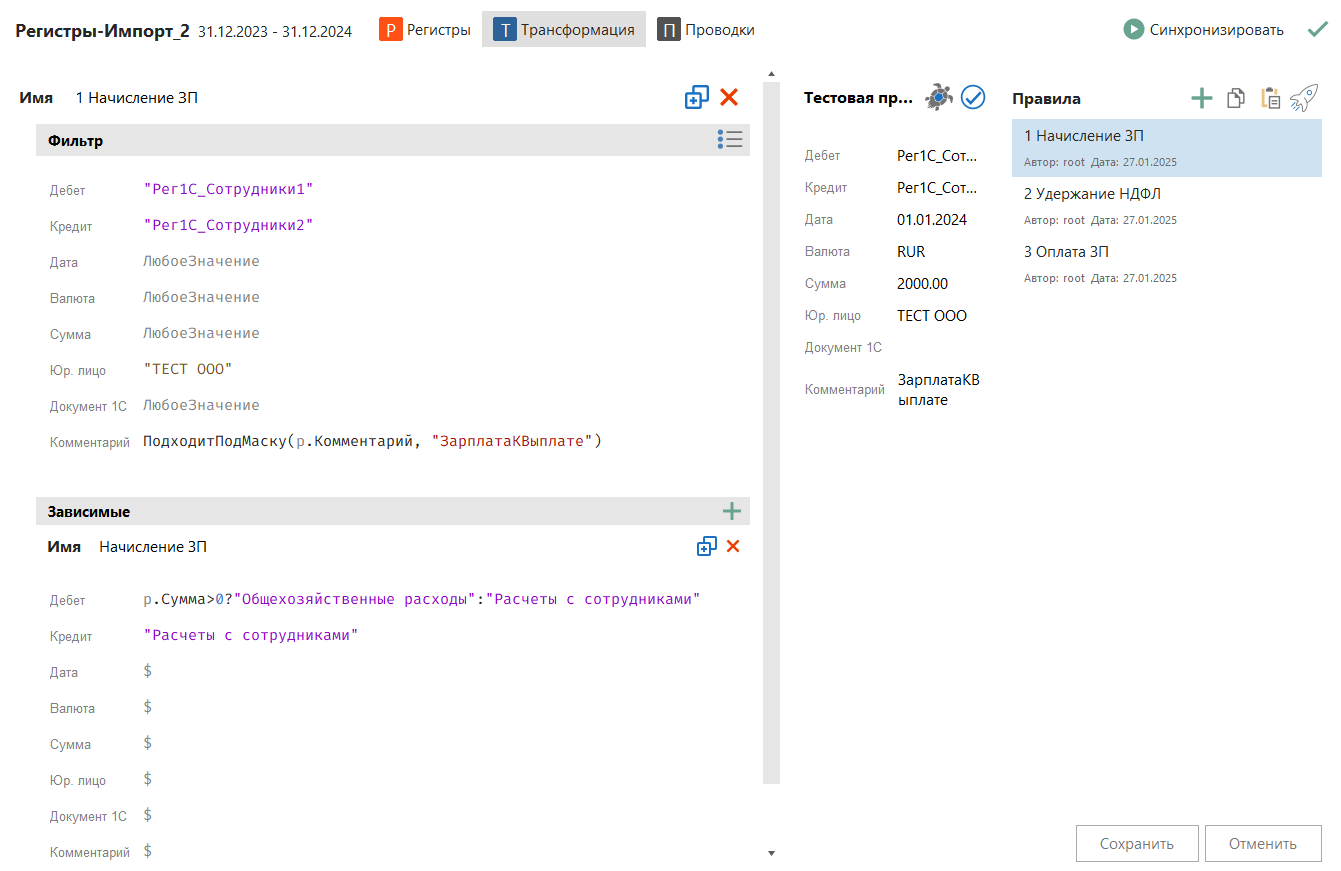
Task: Edit the Юр. лицо filter value "ТЕСТ ООО"
Action: [188, 369]
